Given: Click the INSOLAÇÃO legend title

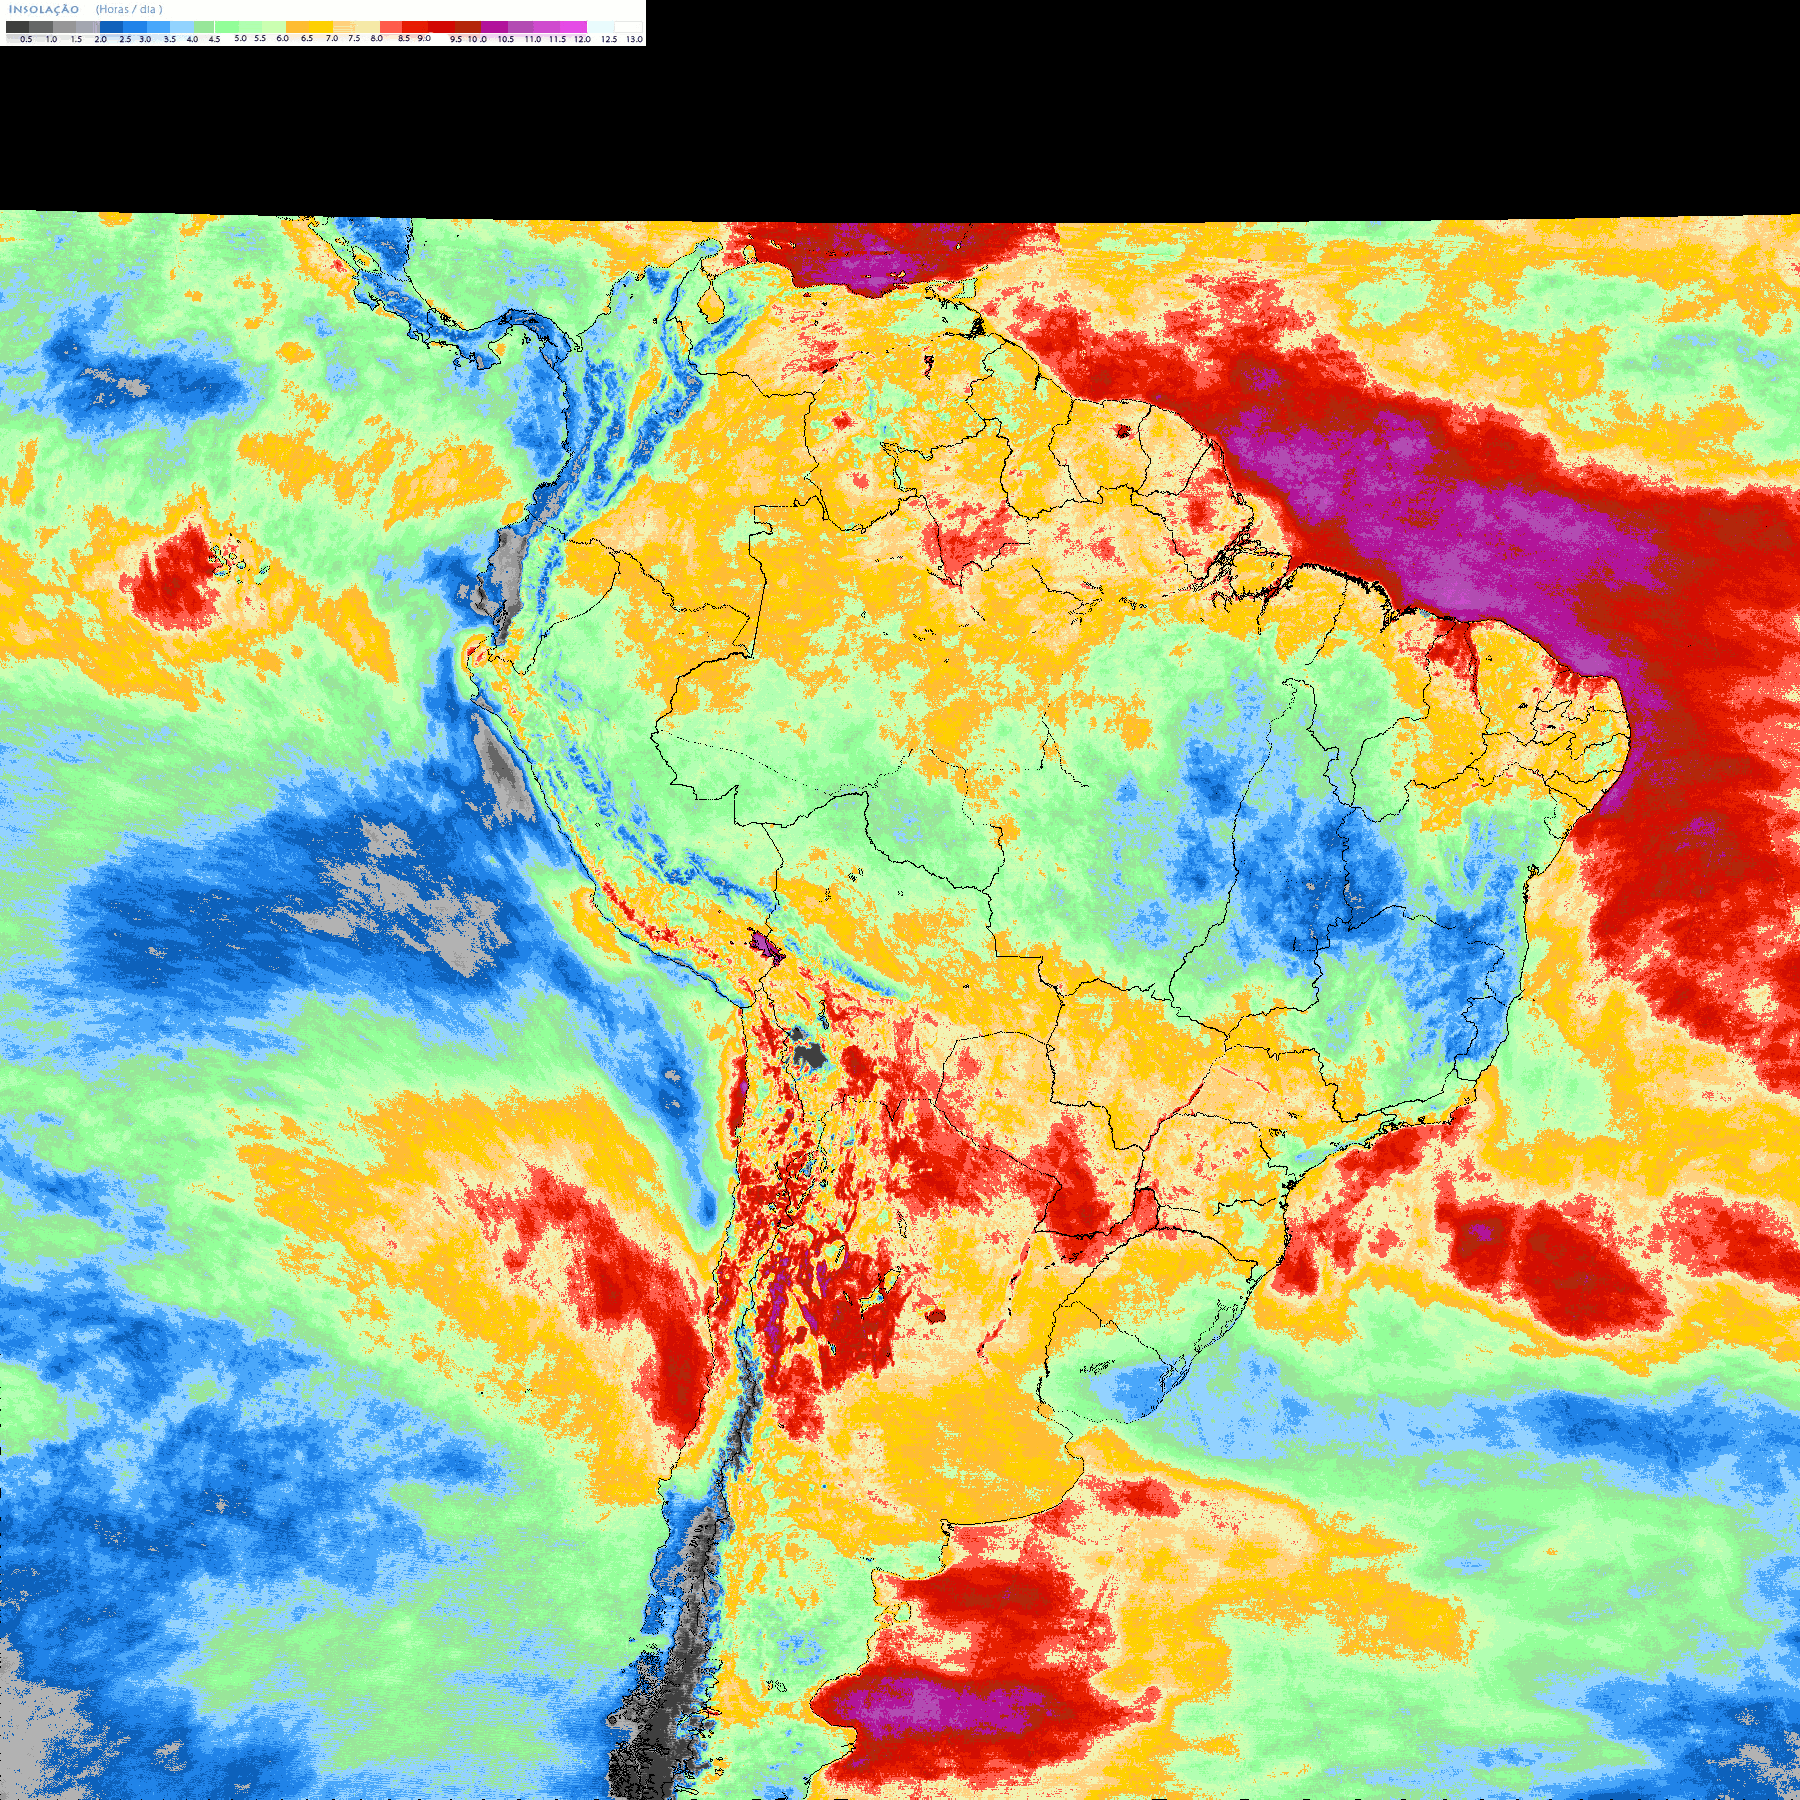Looking at the screenshot, I should click(x=44, y=9).
